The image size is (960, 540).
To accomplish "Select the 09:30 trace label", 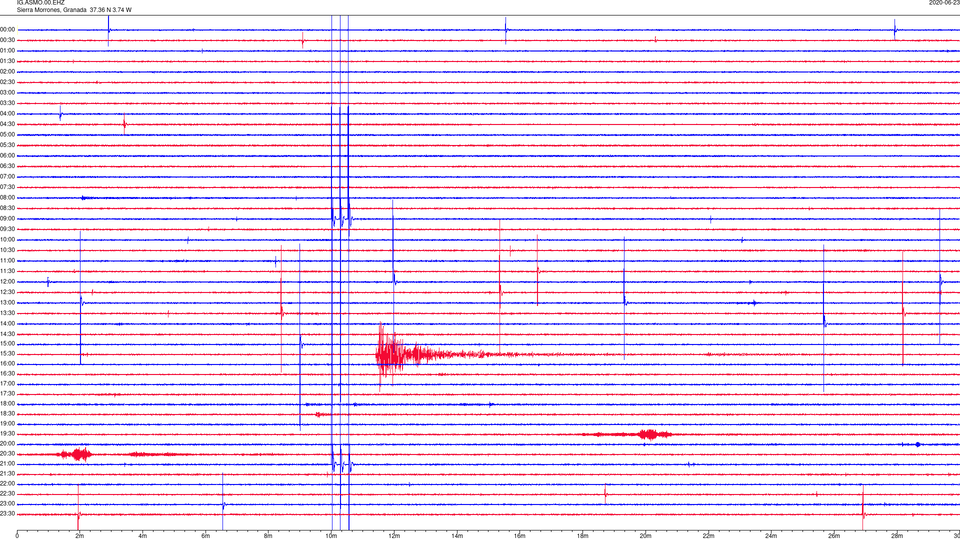I will click(7, 229).
